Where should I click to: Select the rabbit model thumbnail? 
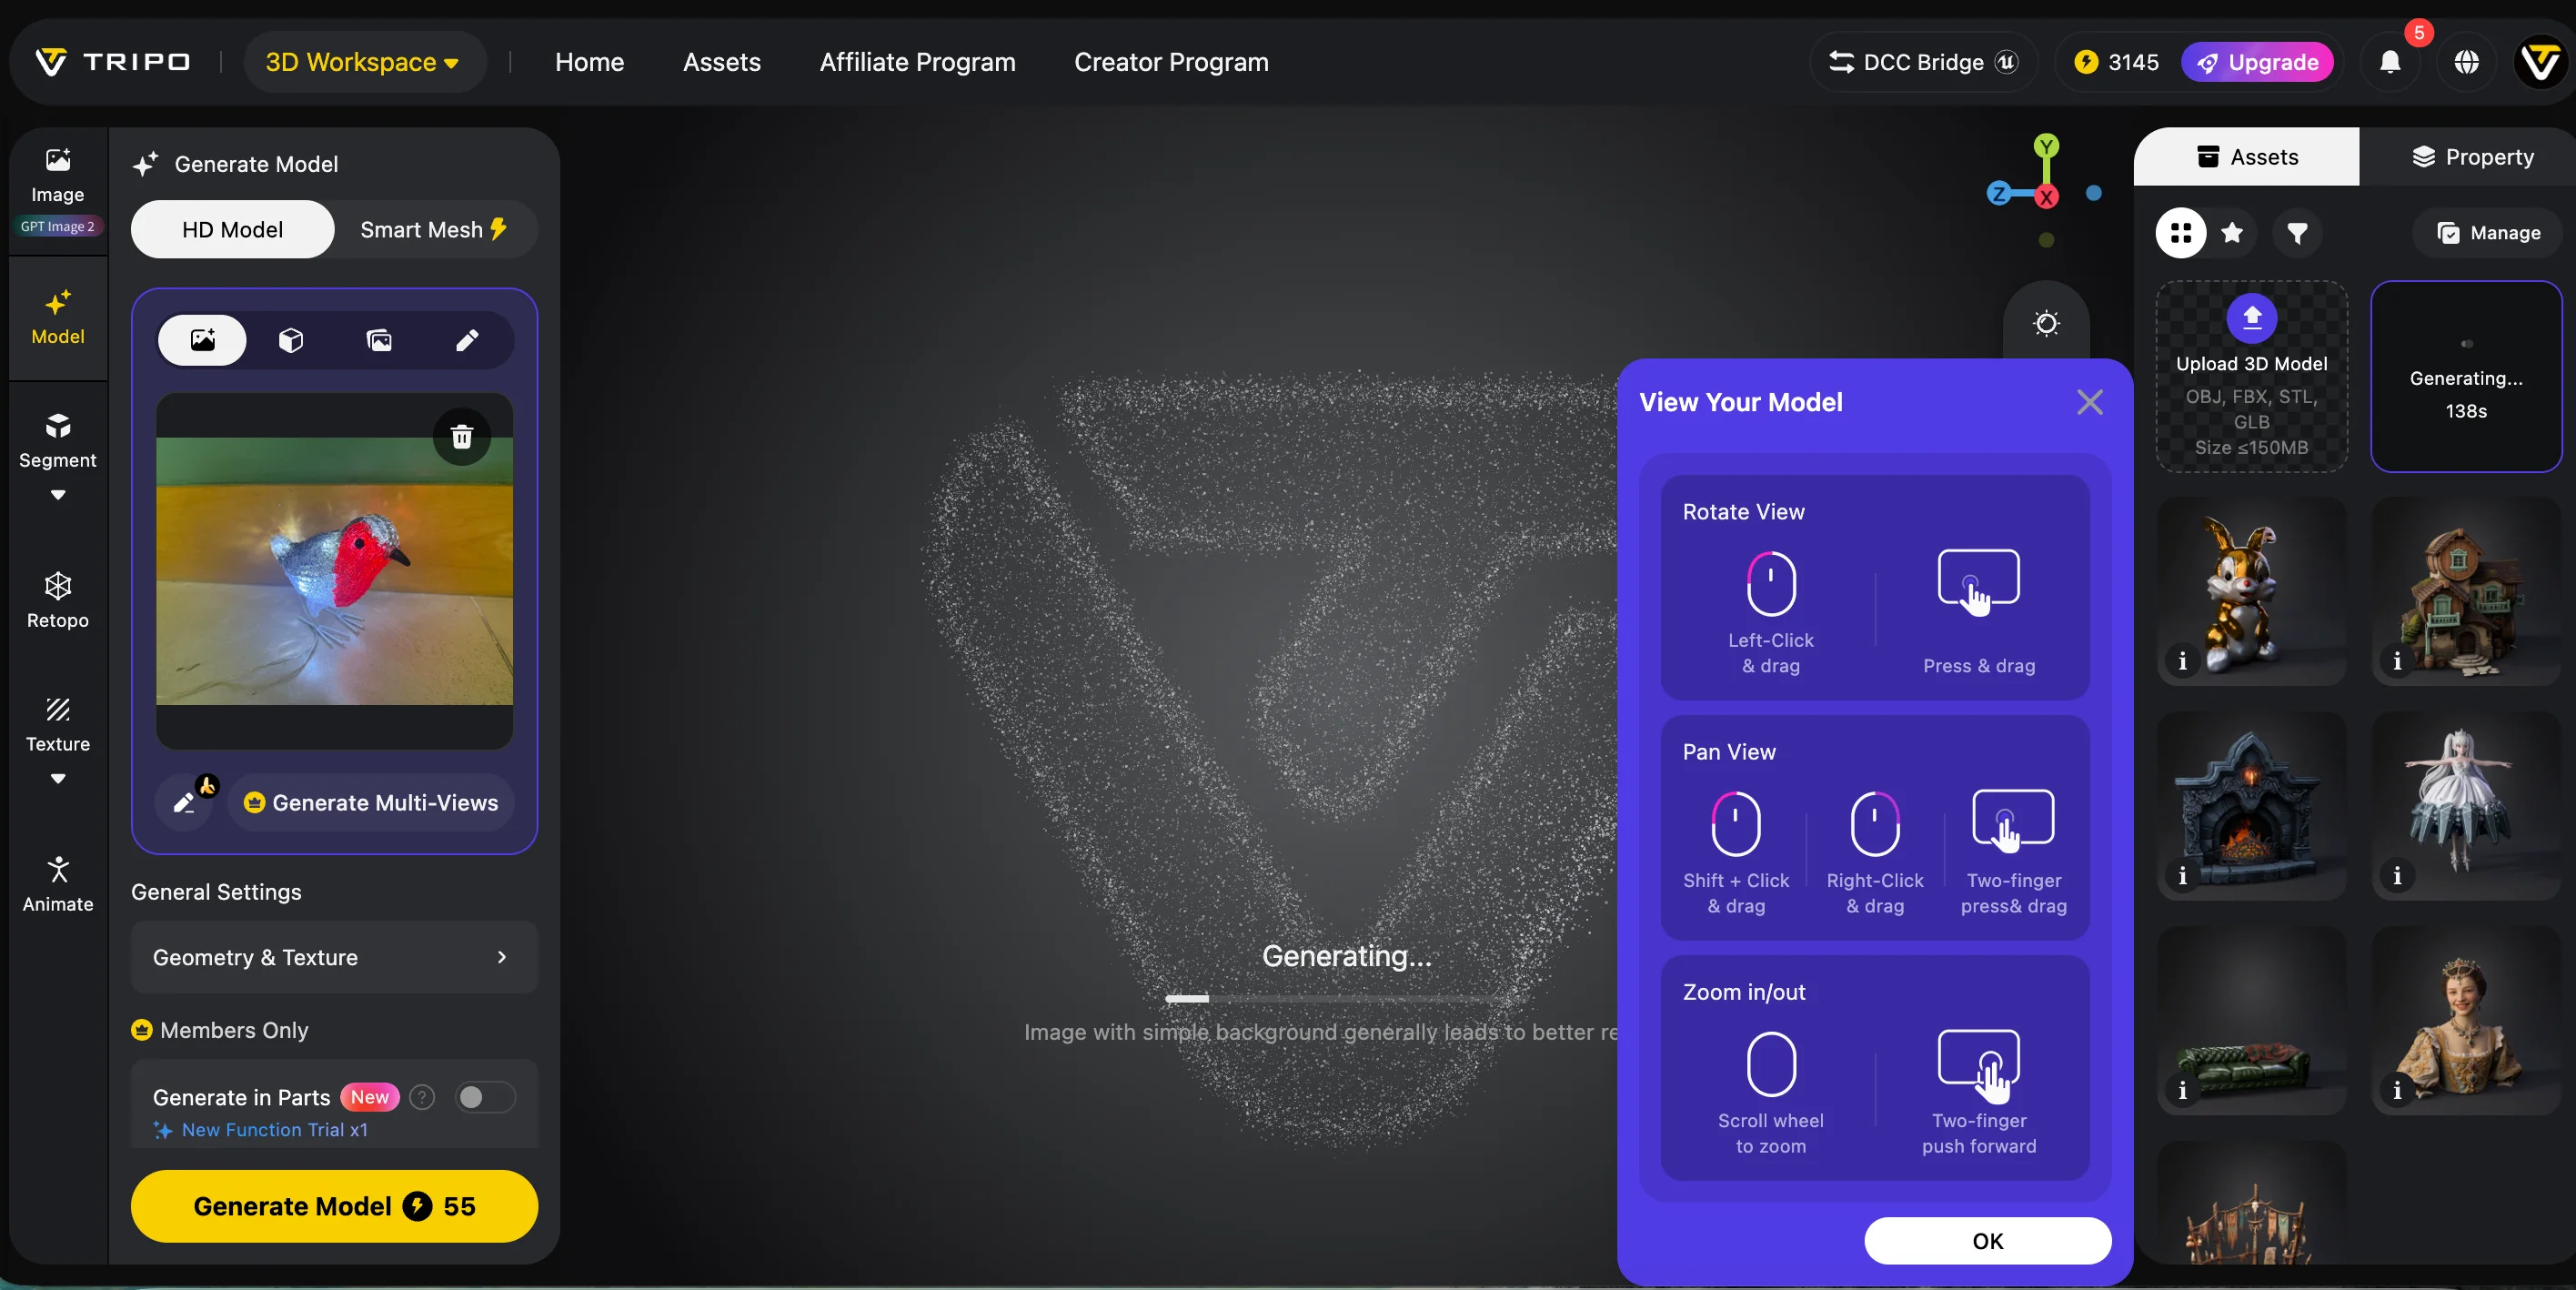tap(2251, 591)
